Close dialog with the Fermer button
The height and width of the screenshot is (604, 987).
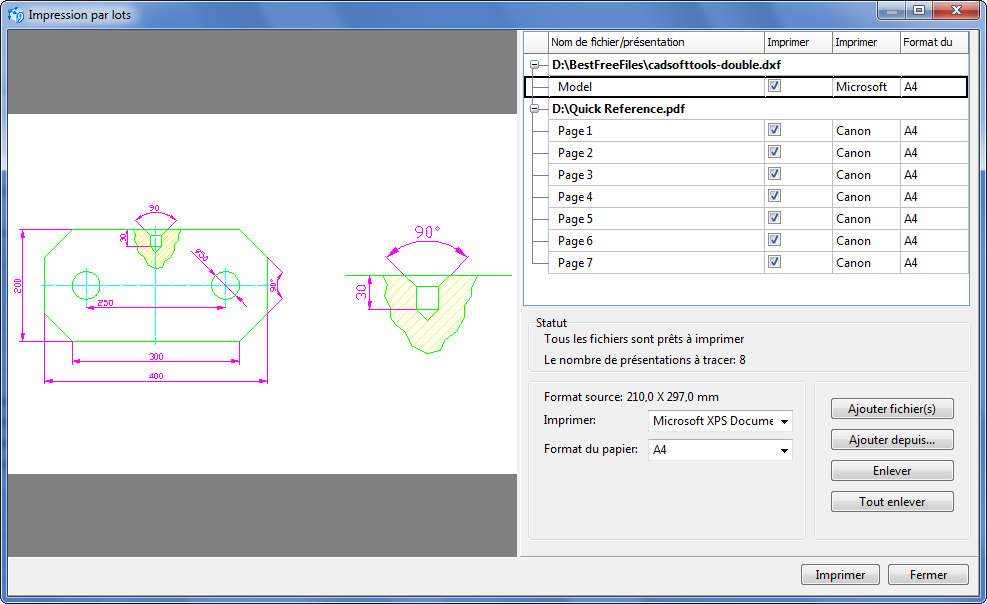click(929, 575)
